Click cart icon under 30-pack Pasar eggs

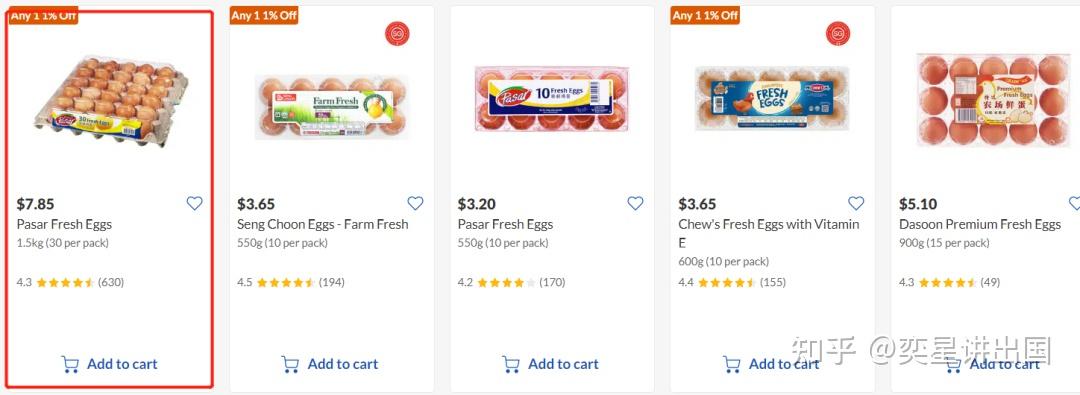(70, 364)
